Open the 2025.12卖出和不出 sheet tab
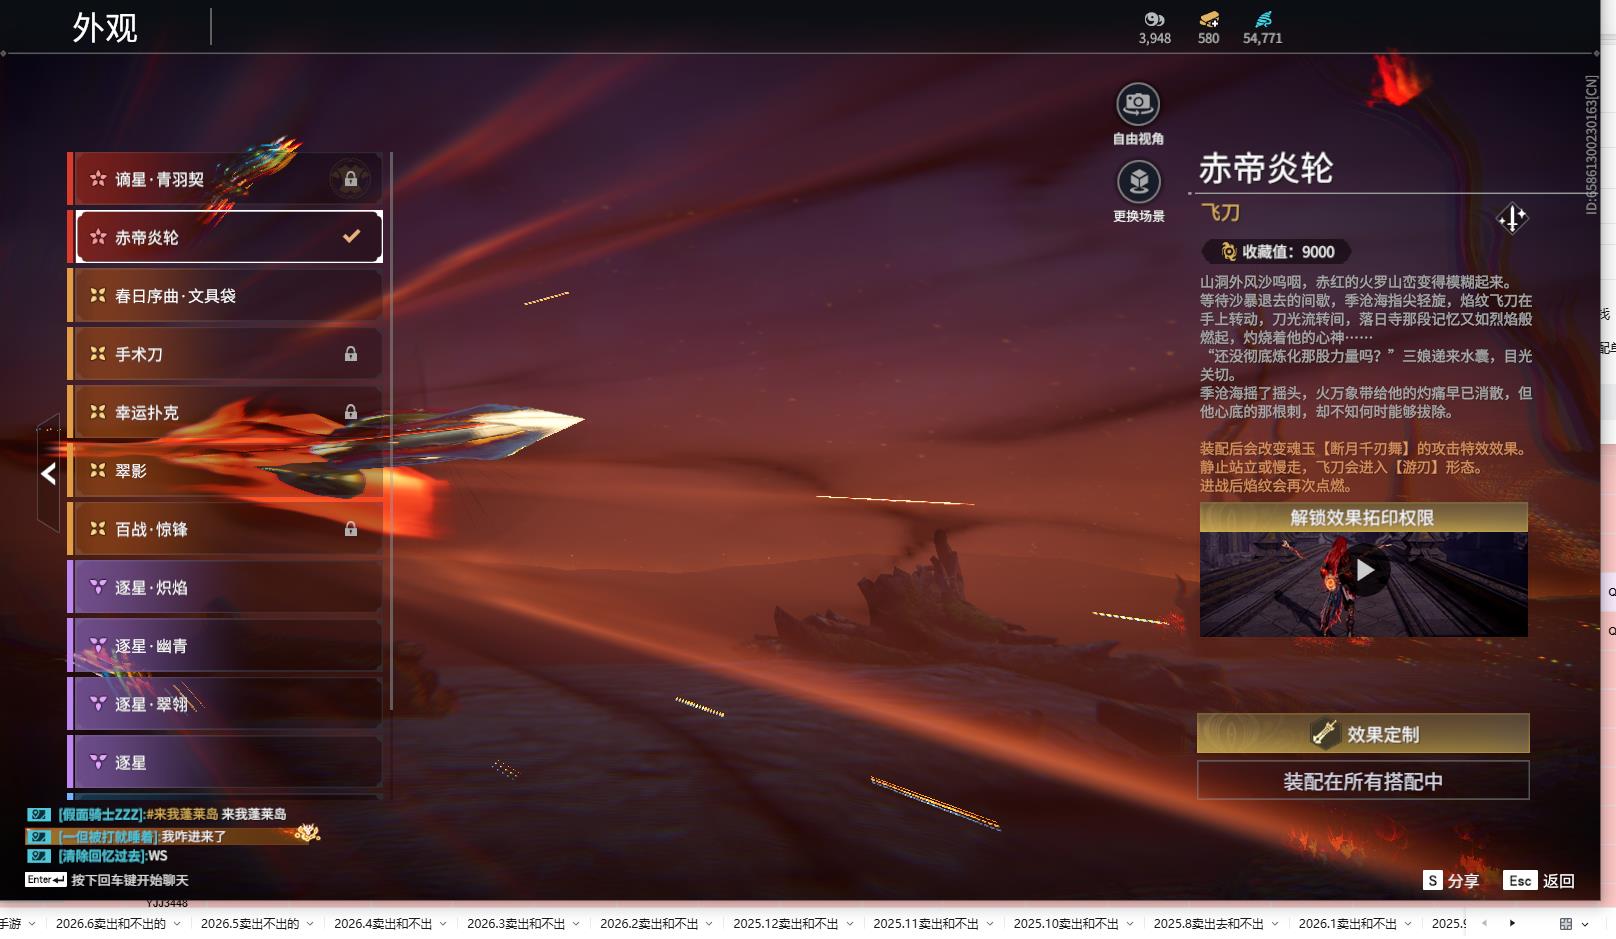Image resolution: width=1616 pixels, height=939 pixels. click(x=786, y=923)
